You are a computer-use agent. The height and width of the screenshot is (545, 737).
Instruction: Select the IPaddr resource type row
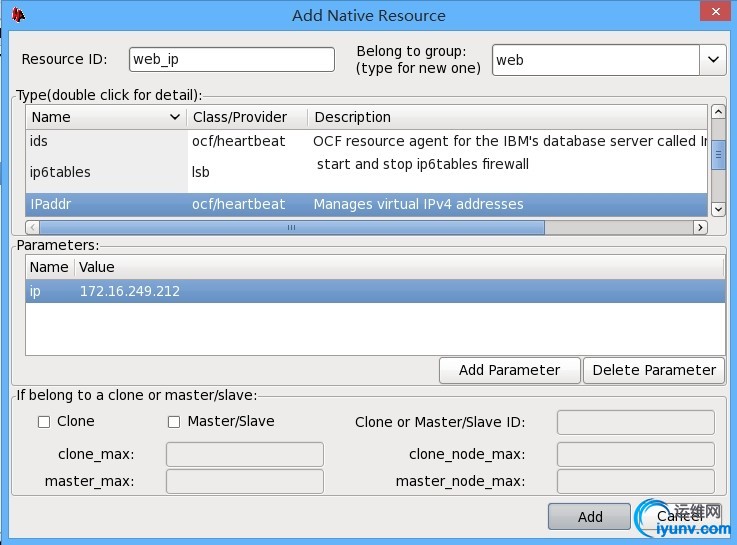(x=367, y=204)
